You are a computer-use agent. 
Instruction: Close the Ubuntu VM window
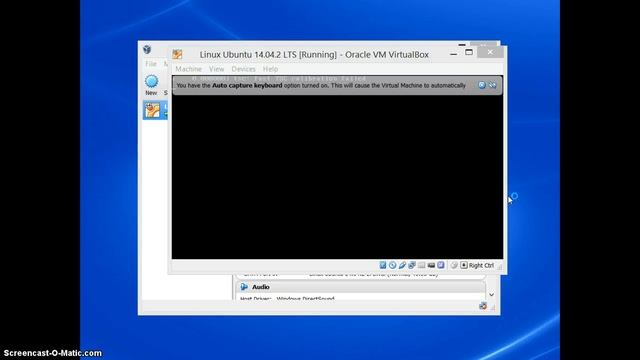(490, 52)
